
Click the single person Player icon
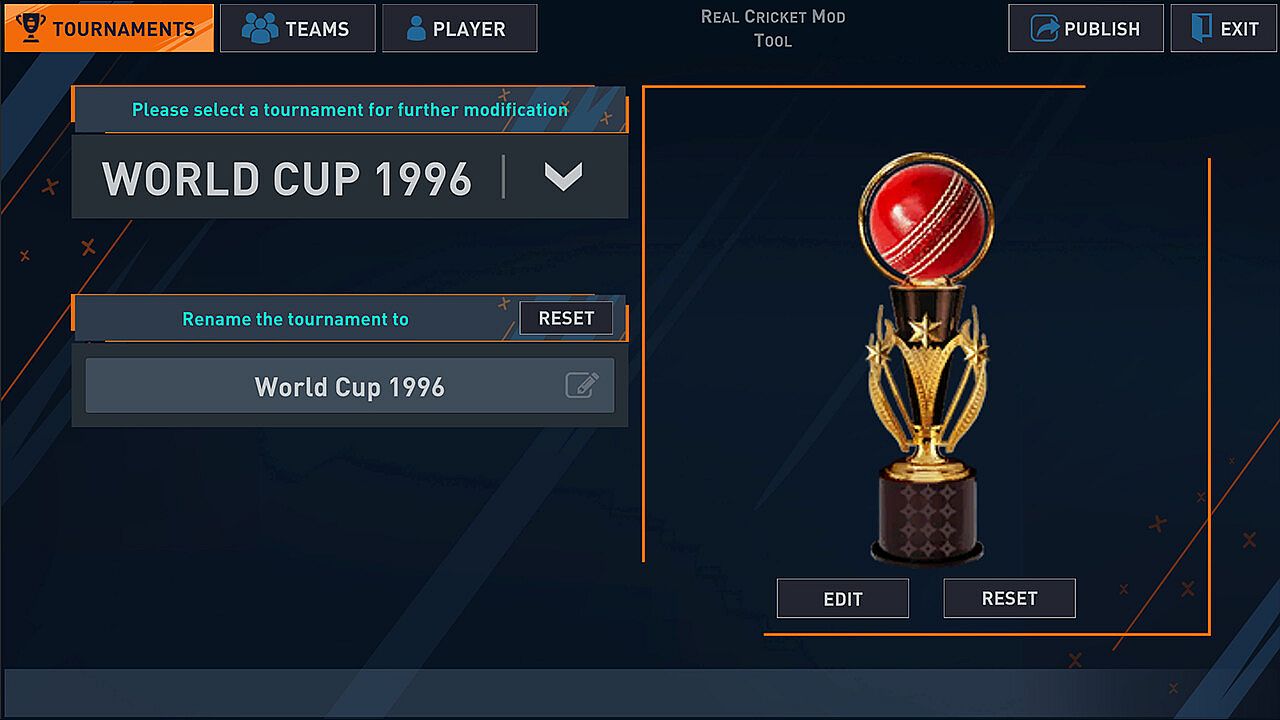click(x=416, y=28)
